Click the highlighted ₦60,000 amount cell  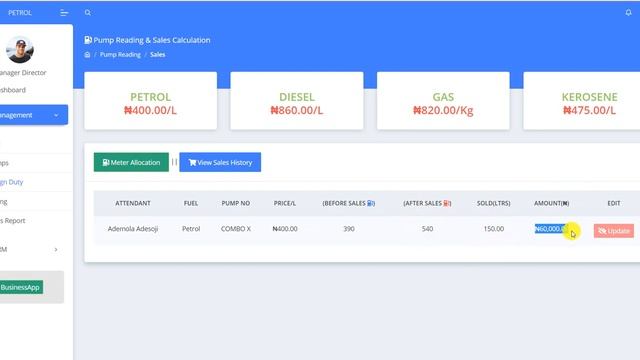(x=551, y=229)
